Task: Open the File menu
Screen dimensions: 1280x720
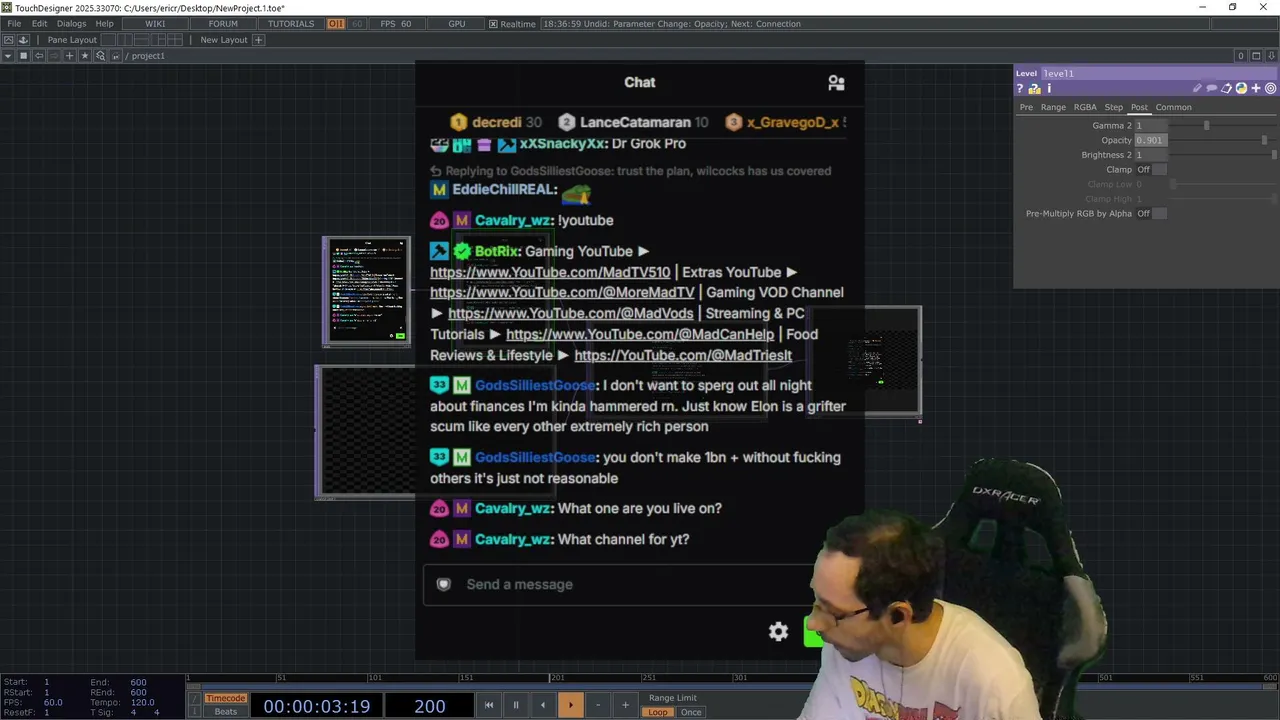Action: point(14,24)
